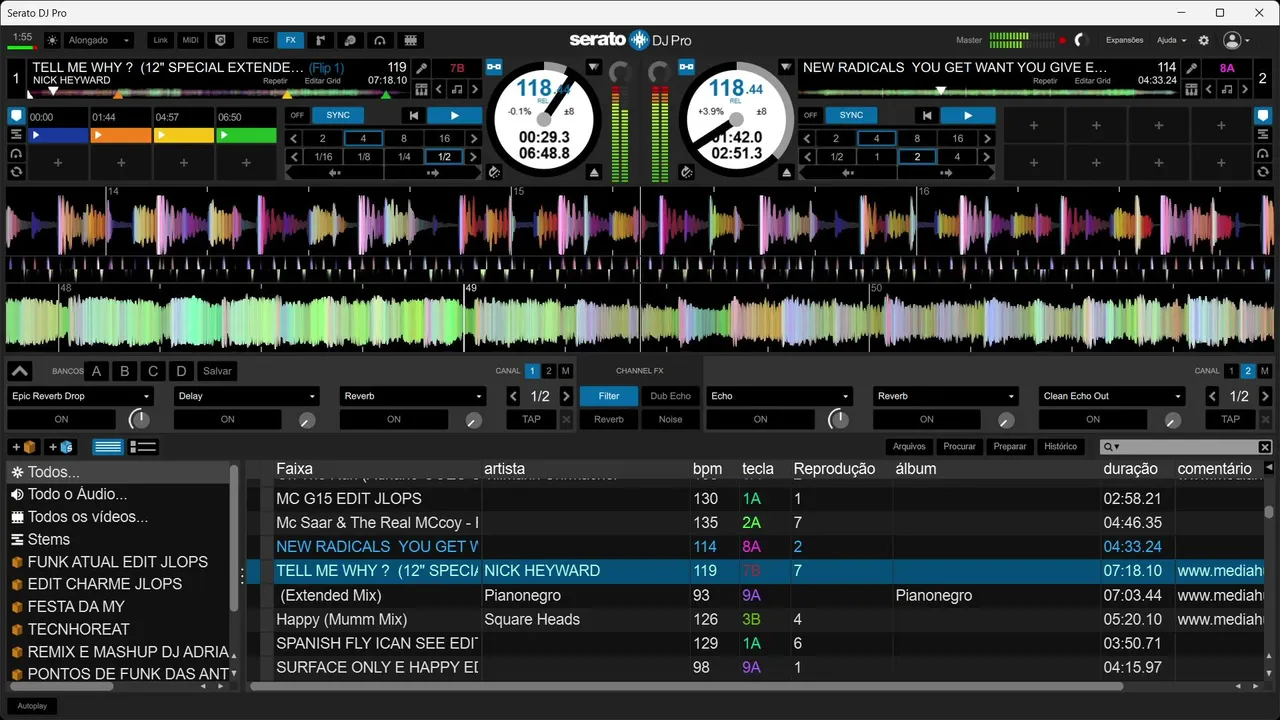The image size is (1280, 720).
Task: Open the Histórico tab
Action: tap(1060, 447)
